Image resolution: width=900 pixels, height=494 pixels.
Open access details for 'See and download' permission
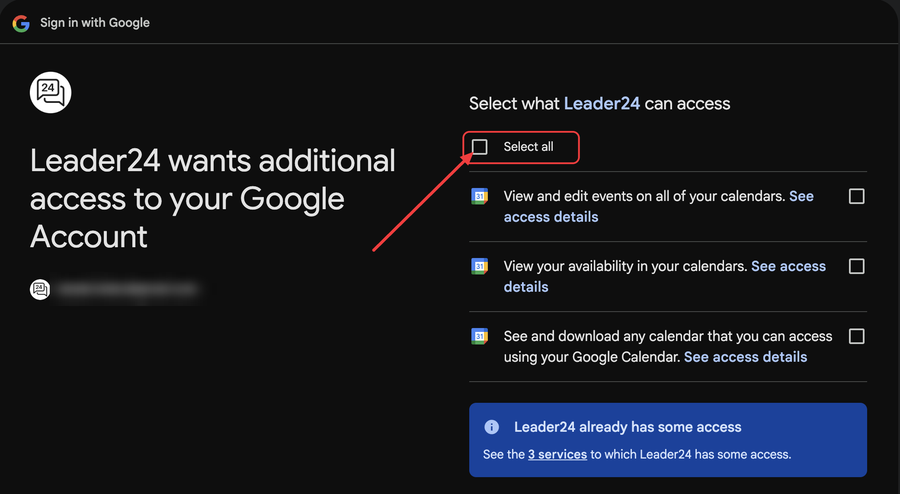point(746,357)
